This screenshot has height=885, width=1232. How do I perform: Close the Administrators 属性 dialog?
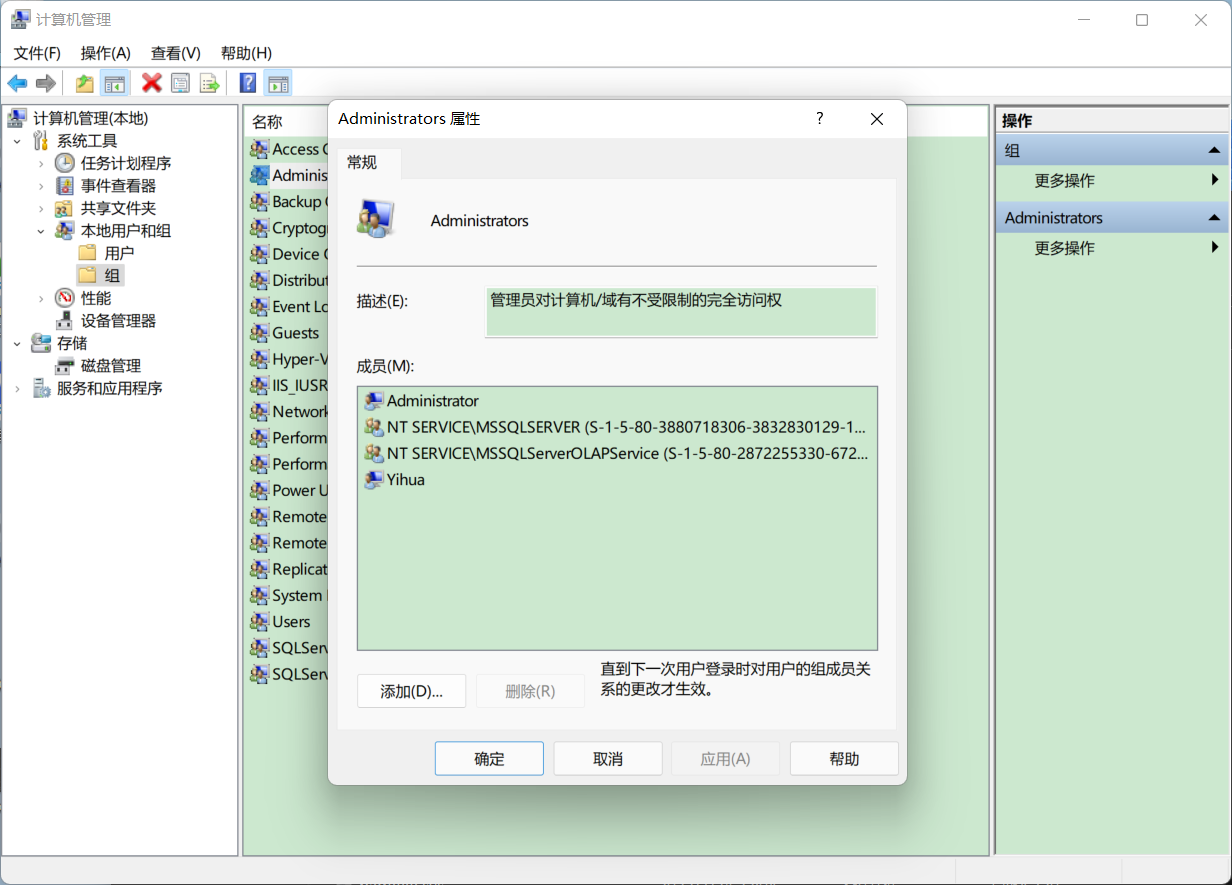point(877,119)
